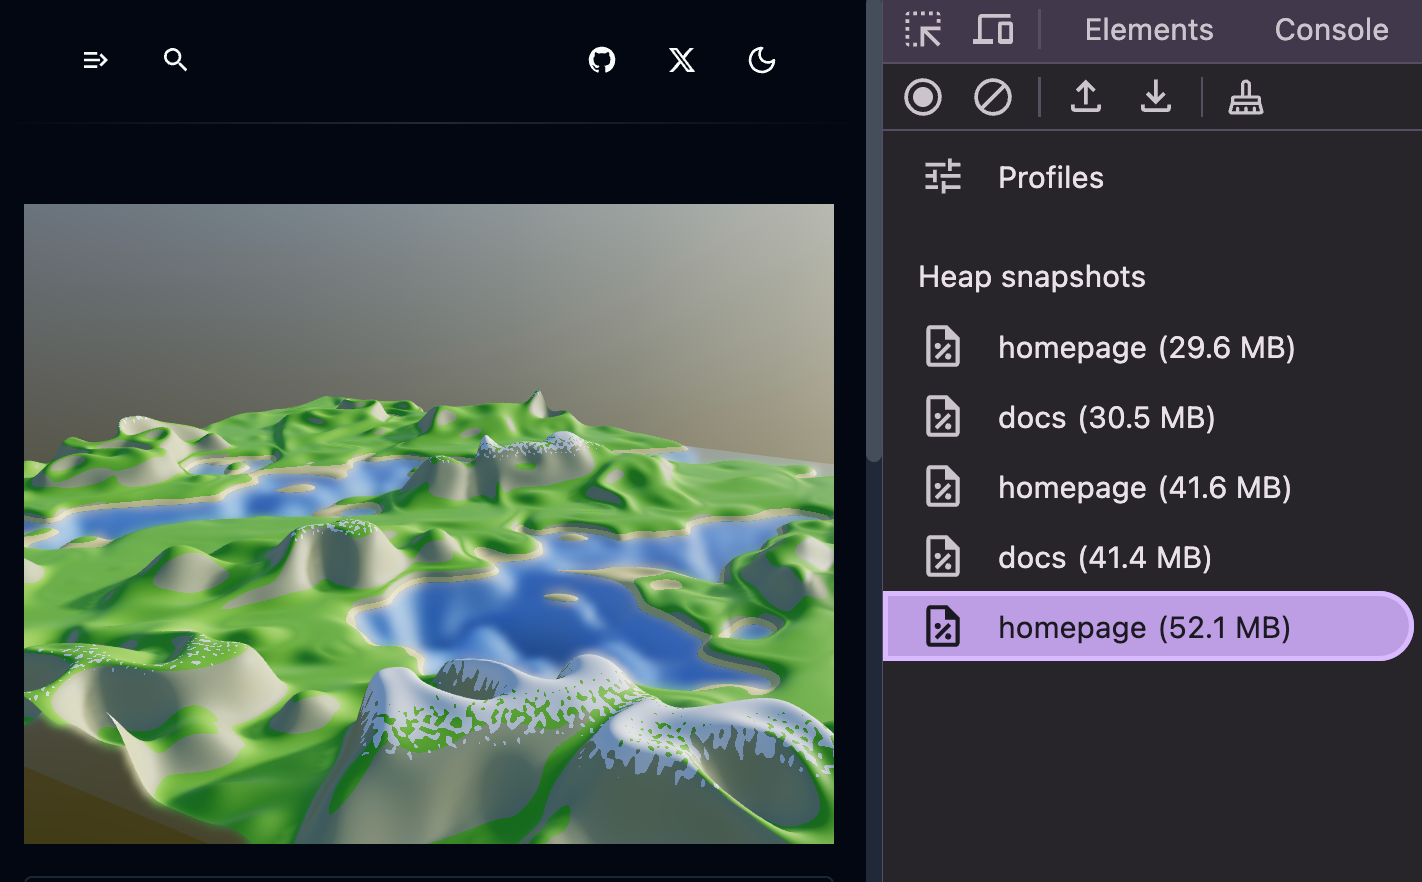Open site search with the magnifier icon
The width and height of the screenshot is (1422, 882).
tap(175, 60)
